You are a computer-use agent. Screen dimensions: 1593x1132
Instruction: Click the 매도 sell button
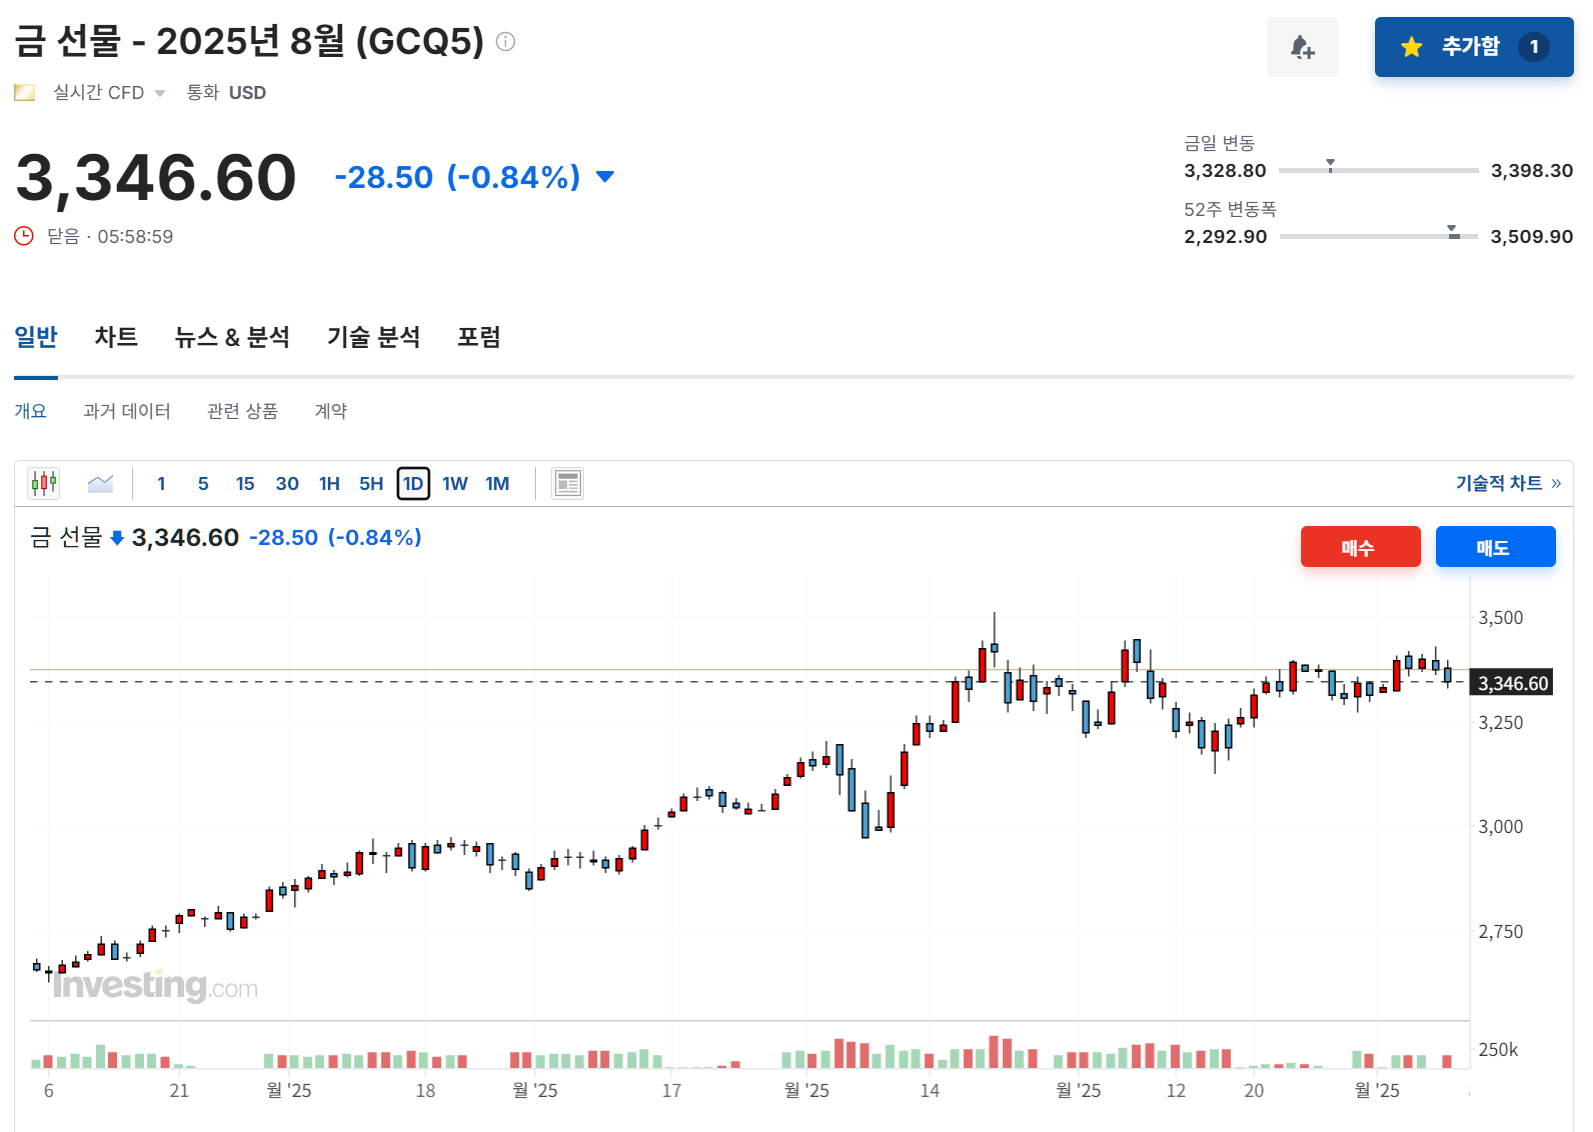click(x=1495, y=547)
